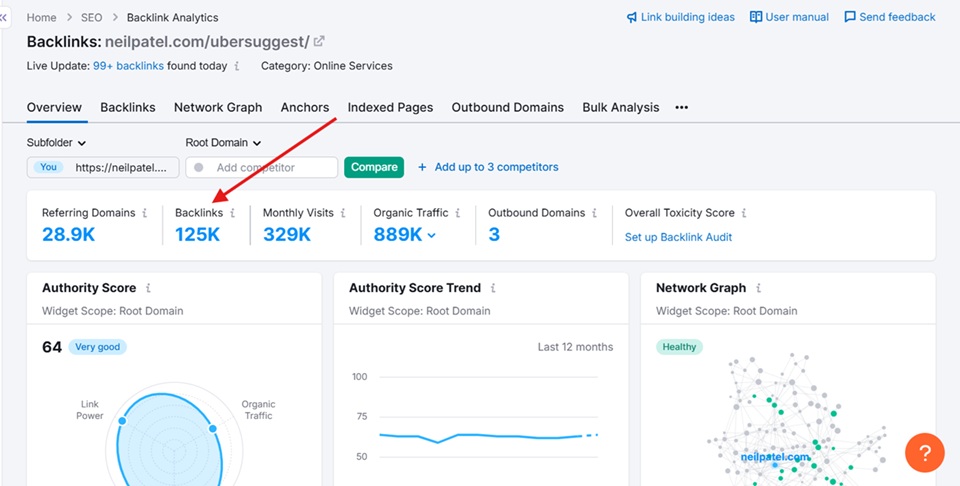960x486 pixels.
Task: Show info icon next to Backlinks metric
Action: tap(233, 213)
